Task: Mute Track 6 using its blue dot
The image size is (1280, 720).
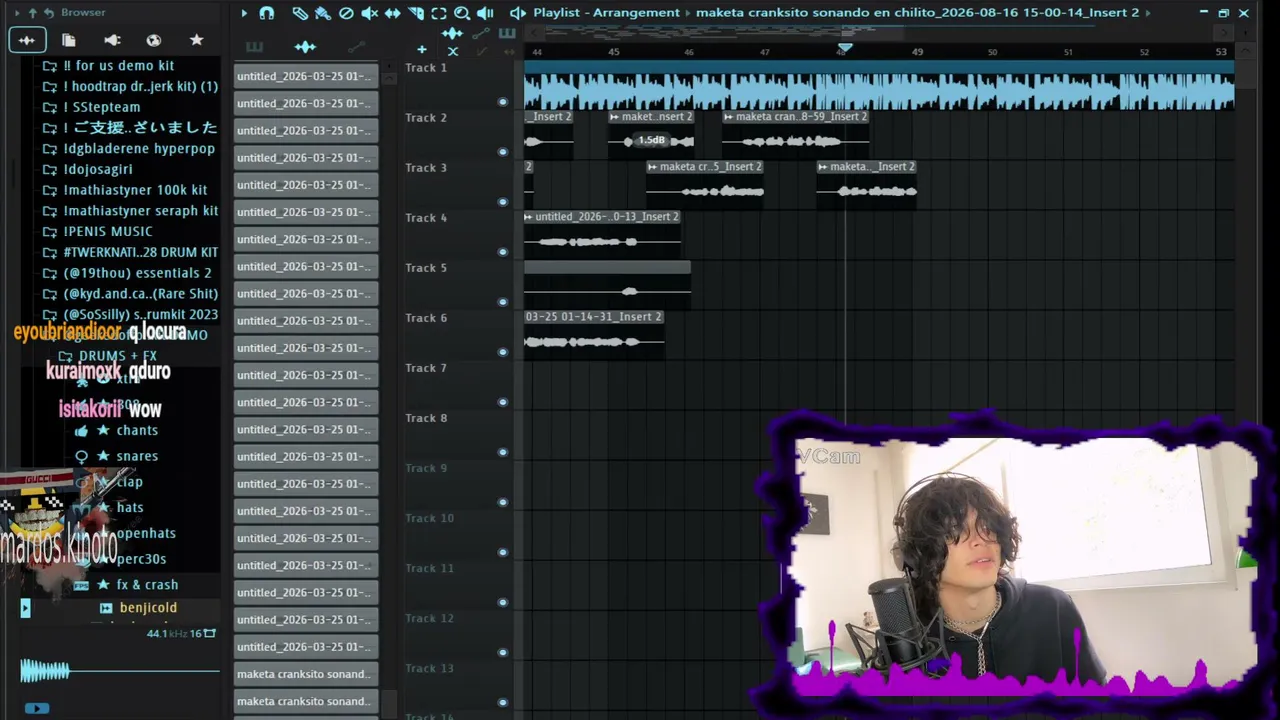Action: click(x=503, y=352)
